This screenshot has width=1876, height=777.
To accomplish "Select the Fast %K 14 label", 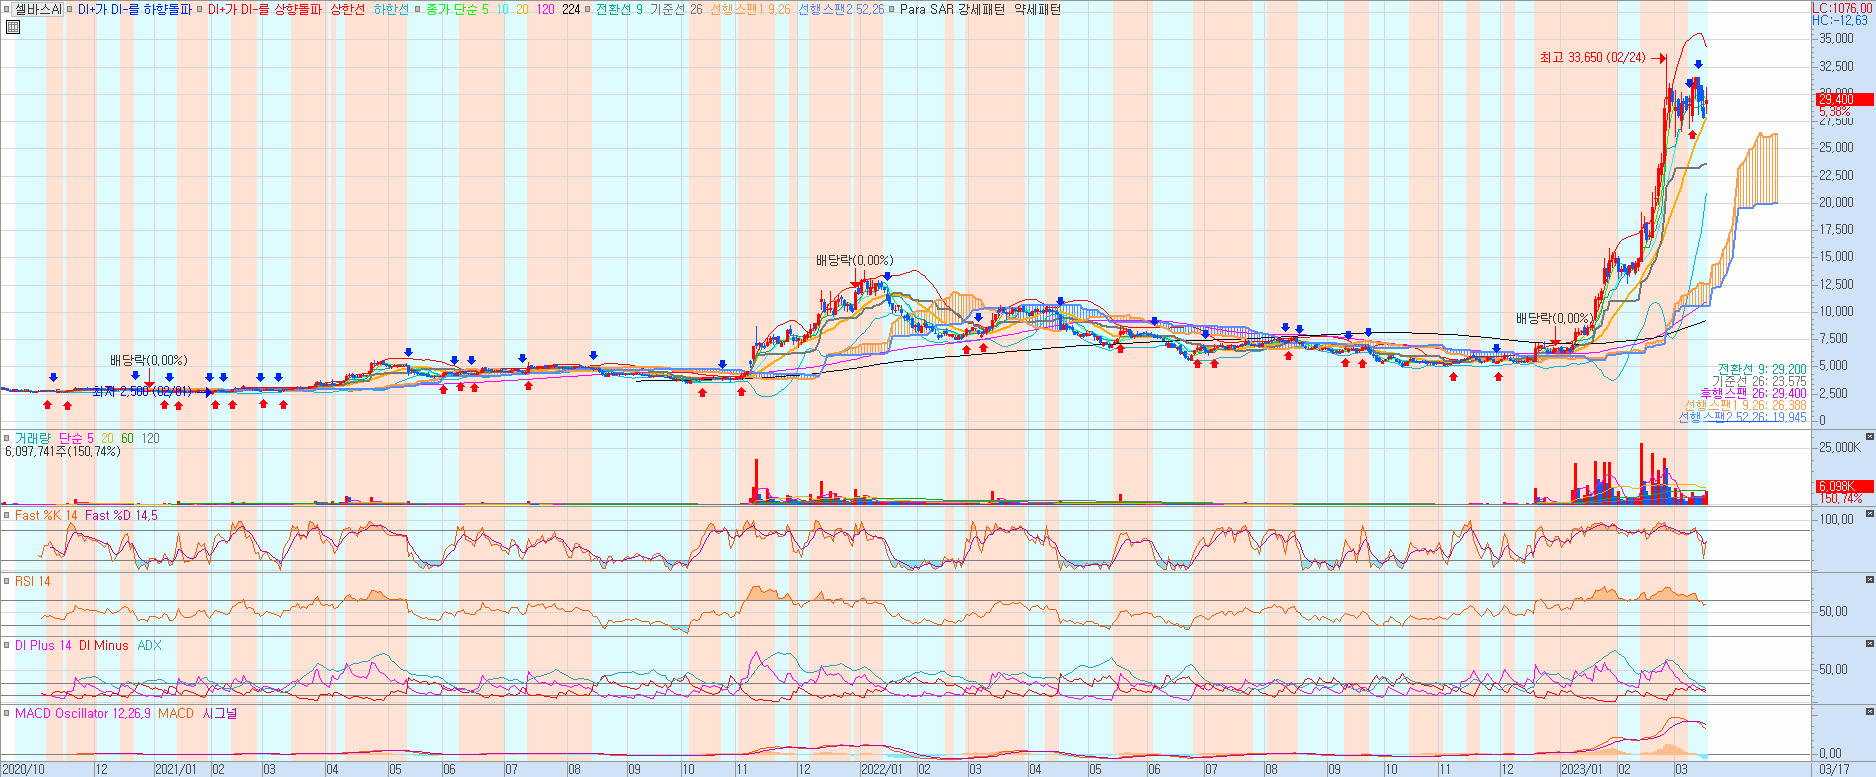I will 46,515.
